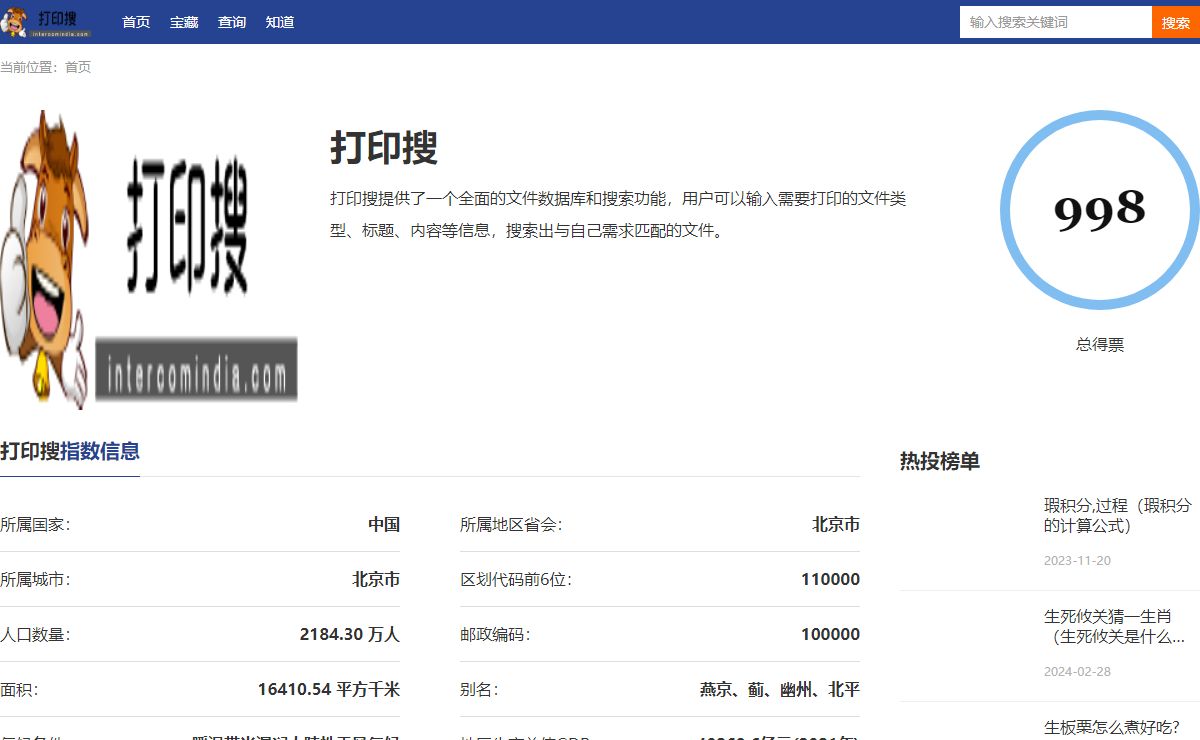The width and height of the screenshot is (1200, 740).
Task: Click the 打印搜 page heading
Action: (x=384, y=148)
